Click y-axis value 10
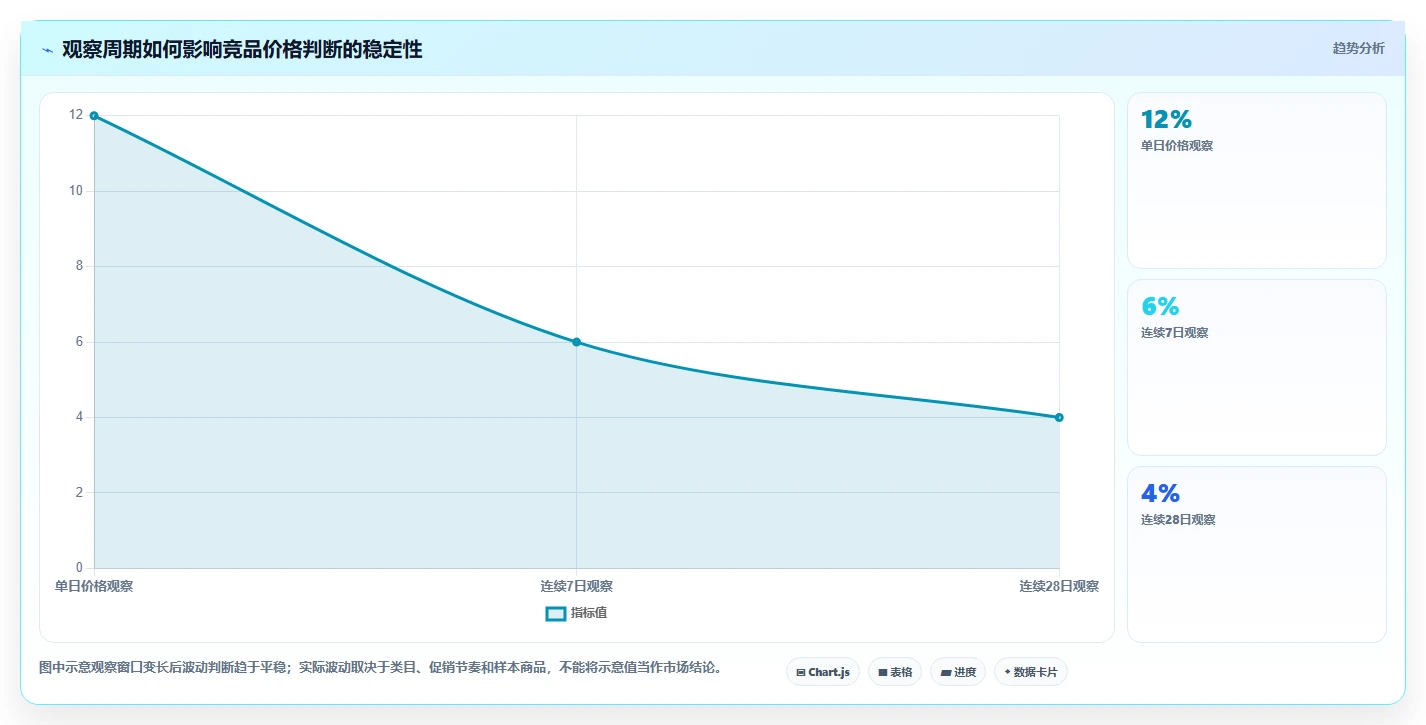The width and height of the screenshot is (1426, 725). (76, 191)
